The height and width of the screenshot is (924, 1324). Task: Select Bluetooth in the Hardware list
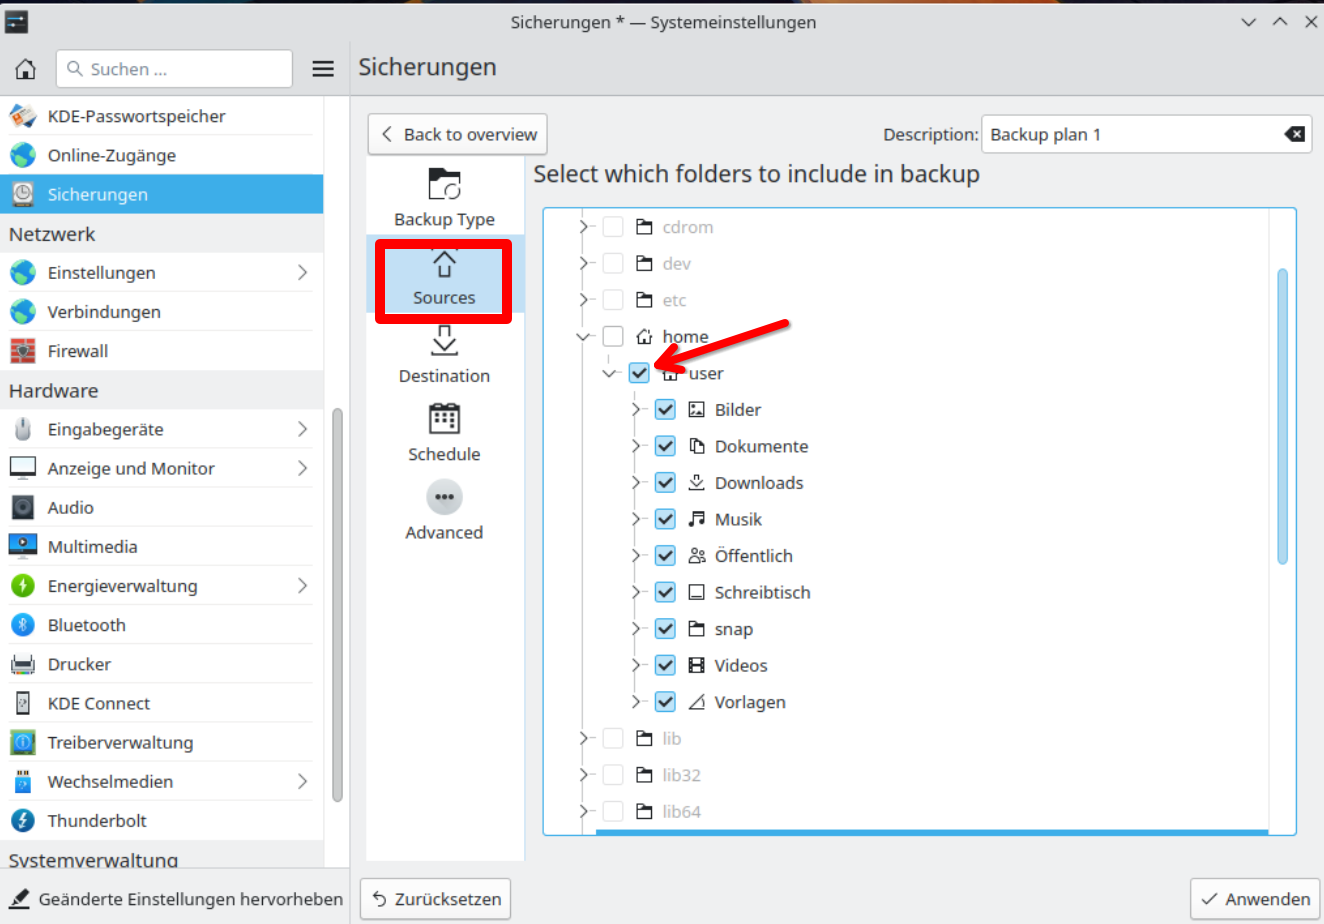pos(87,625)
